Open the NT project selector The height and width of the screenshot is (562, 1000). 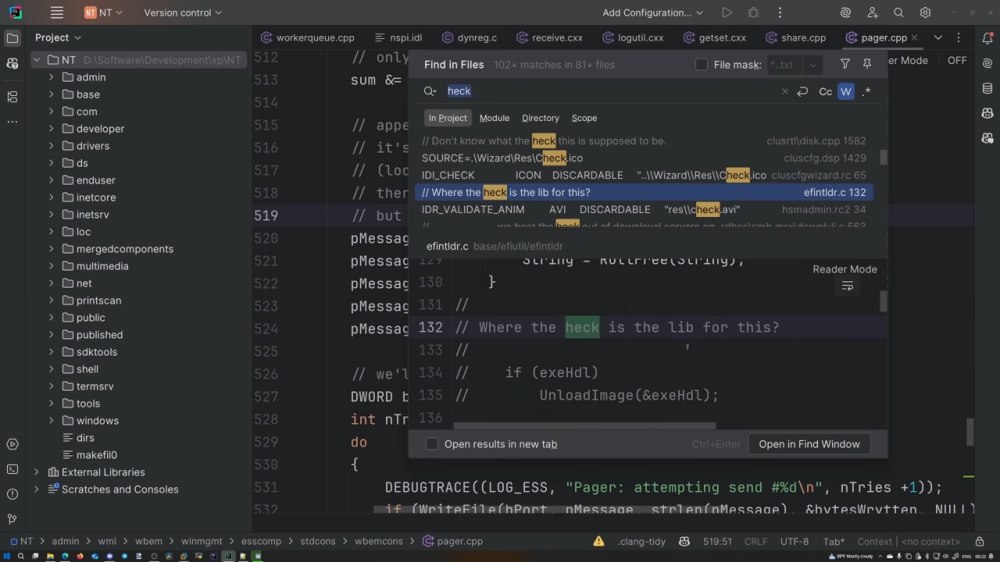pyautogui.click(x=103, y=13)
